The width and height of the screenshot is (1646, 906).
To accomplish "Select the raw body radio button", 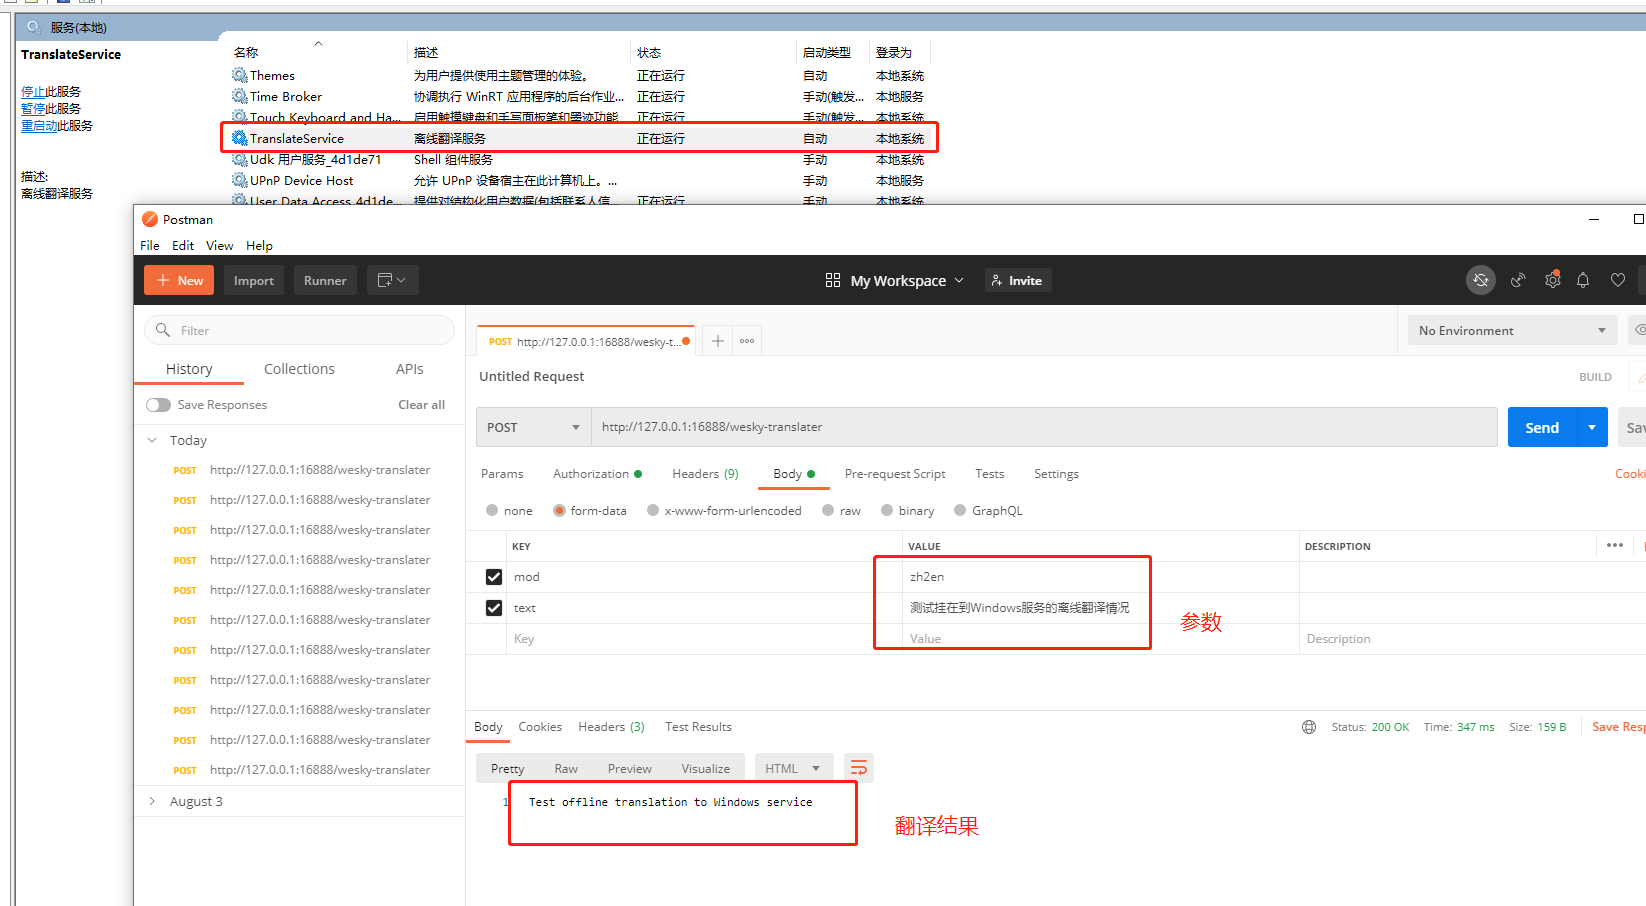I will click(x=828, y=510).
